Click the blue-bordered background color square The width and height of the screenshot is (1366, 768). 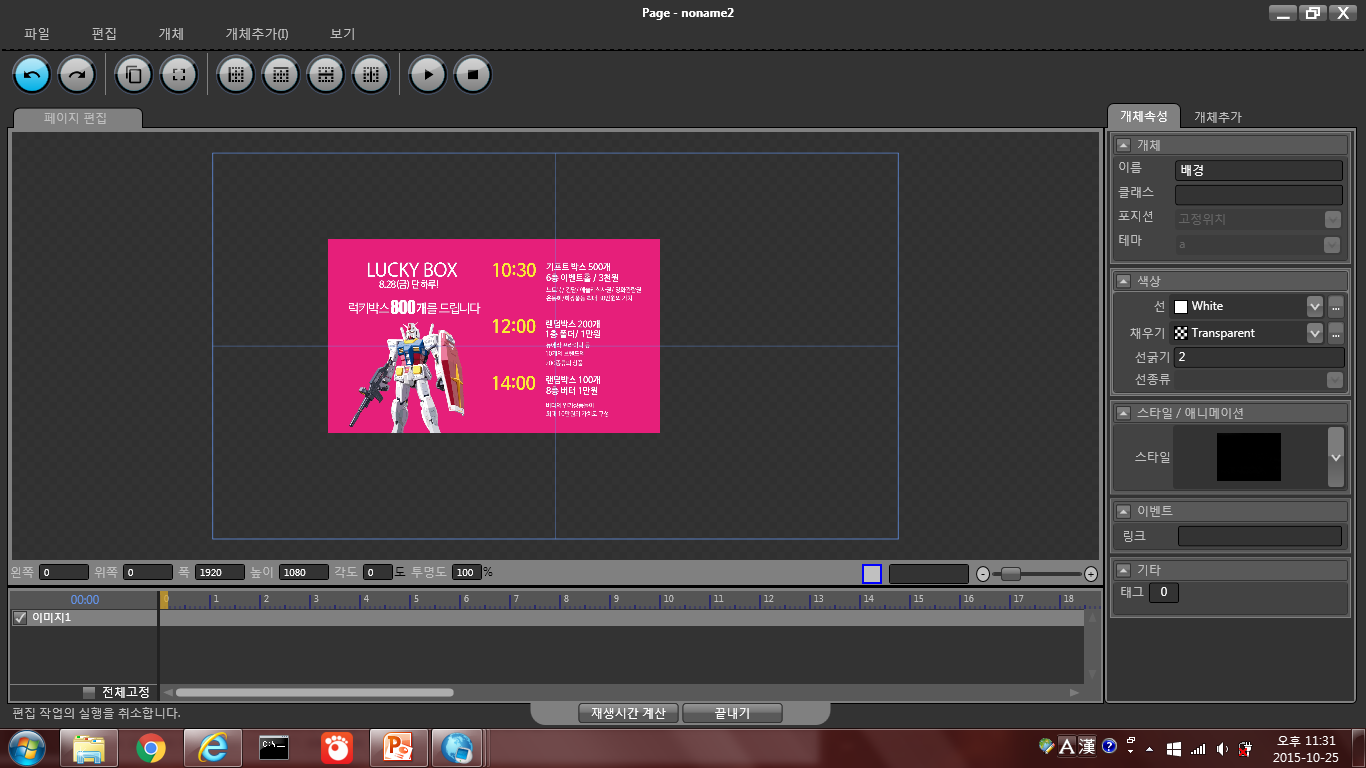[x=872, y=574]
